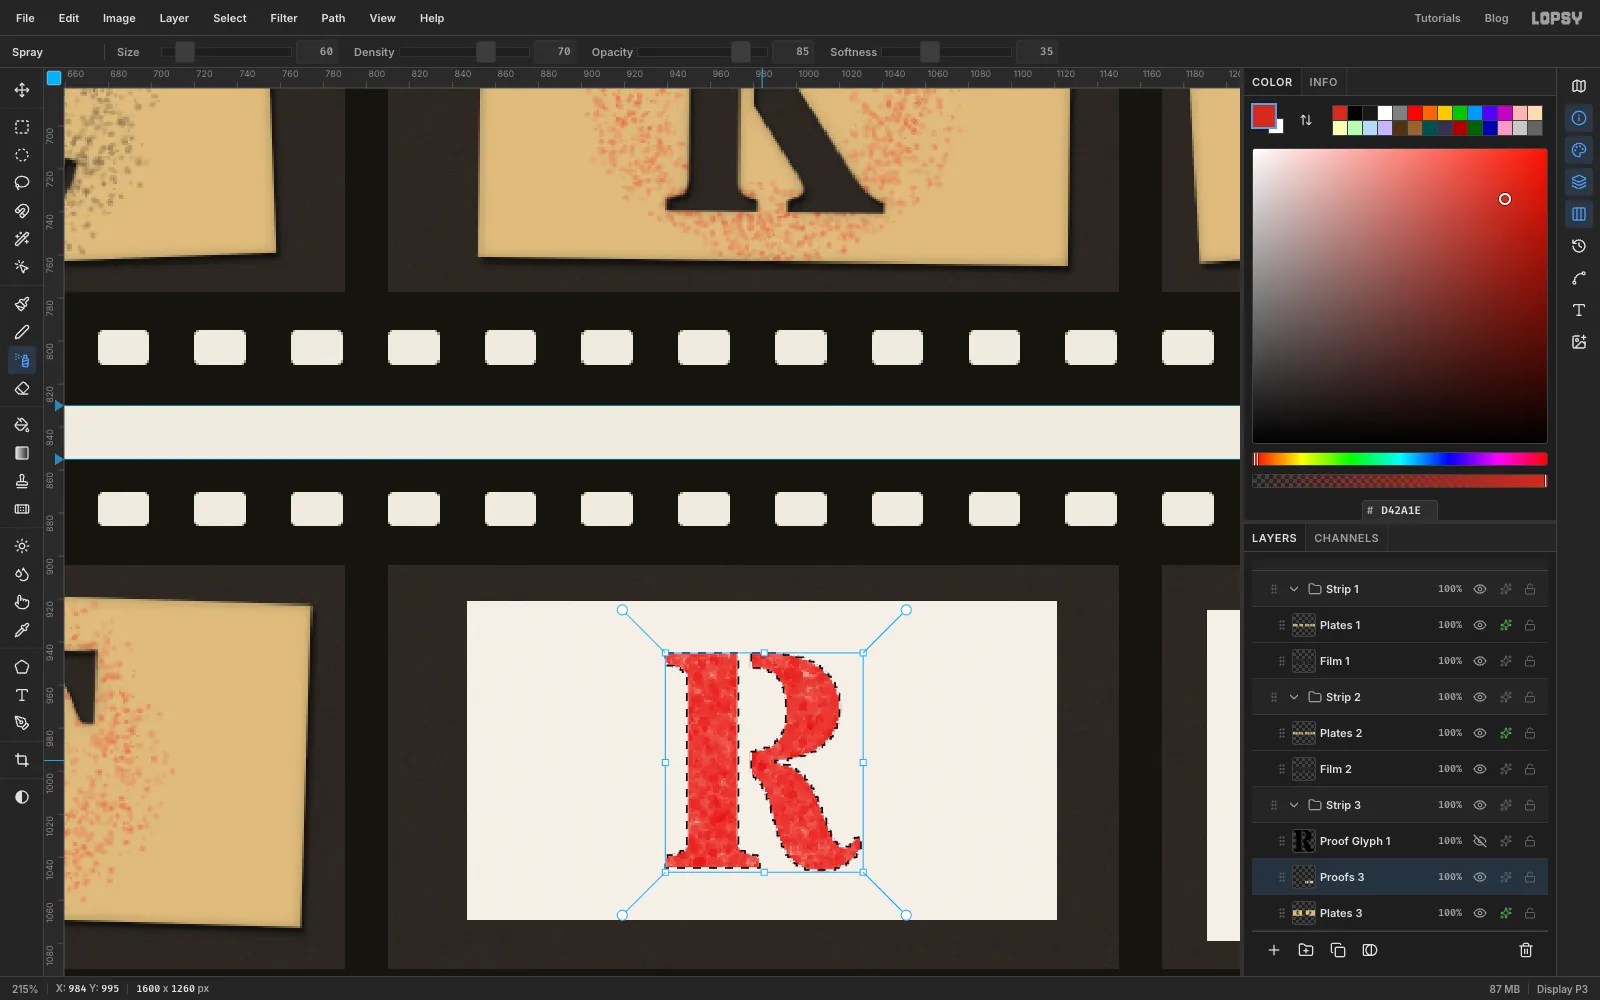
Task: Hide the Proofs 3 layer
Action: (x=1480, y=877)
